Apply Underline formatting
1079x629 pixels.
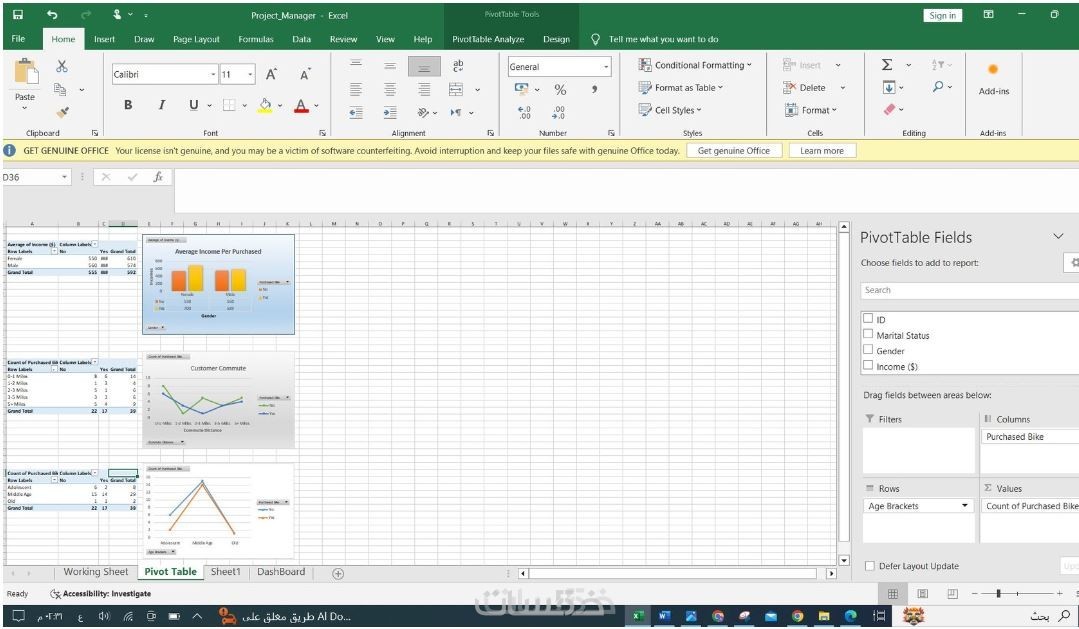point(193,105)
